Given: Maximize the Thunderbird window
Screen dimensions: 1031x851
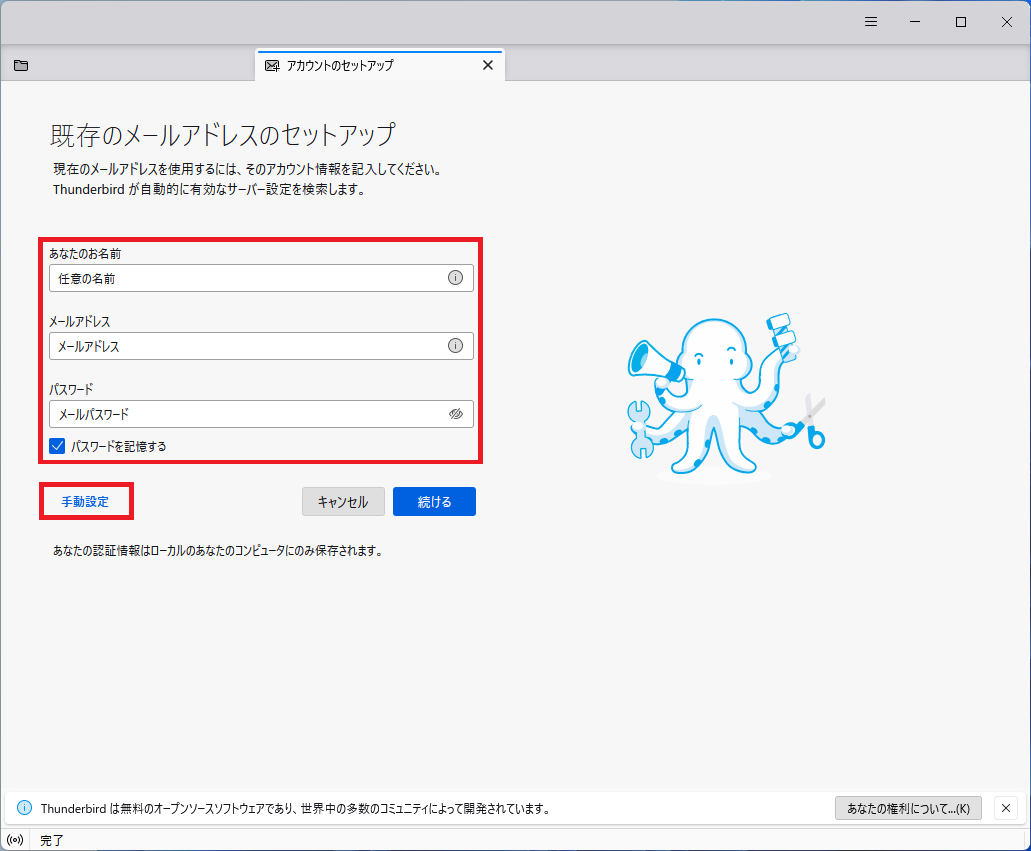Looking at the screenshot, I should click(961, 22).
